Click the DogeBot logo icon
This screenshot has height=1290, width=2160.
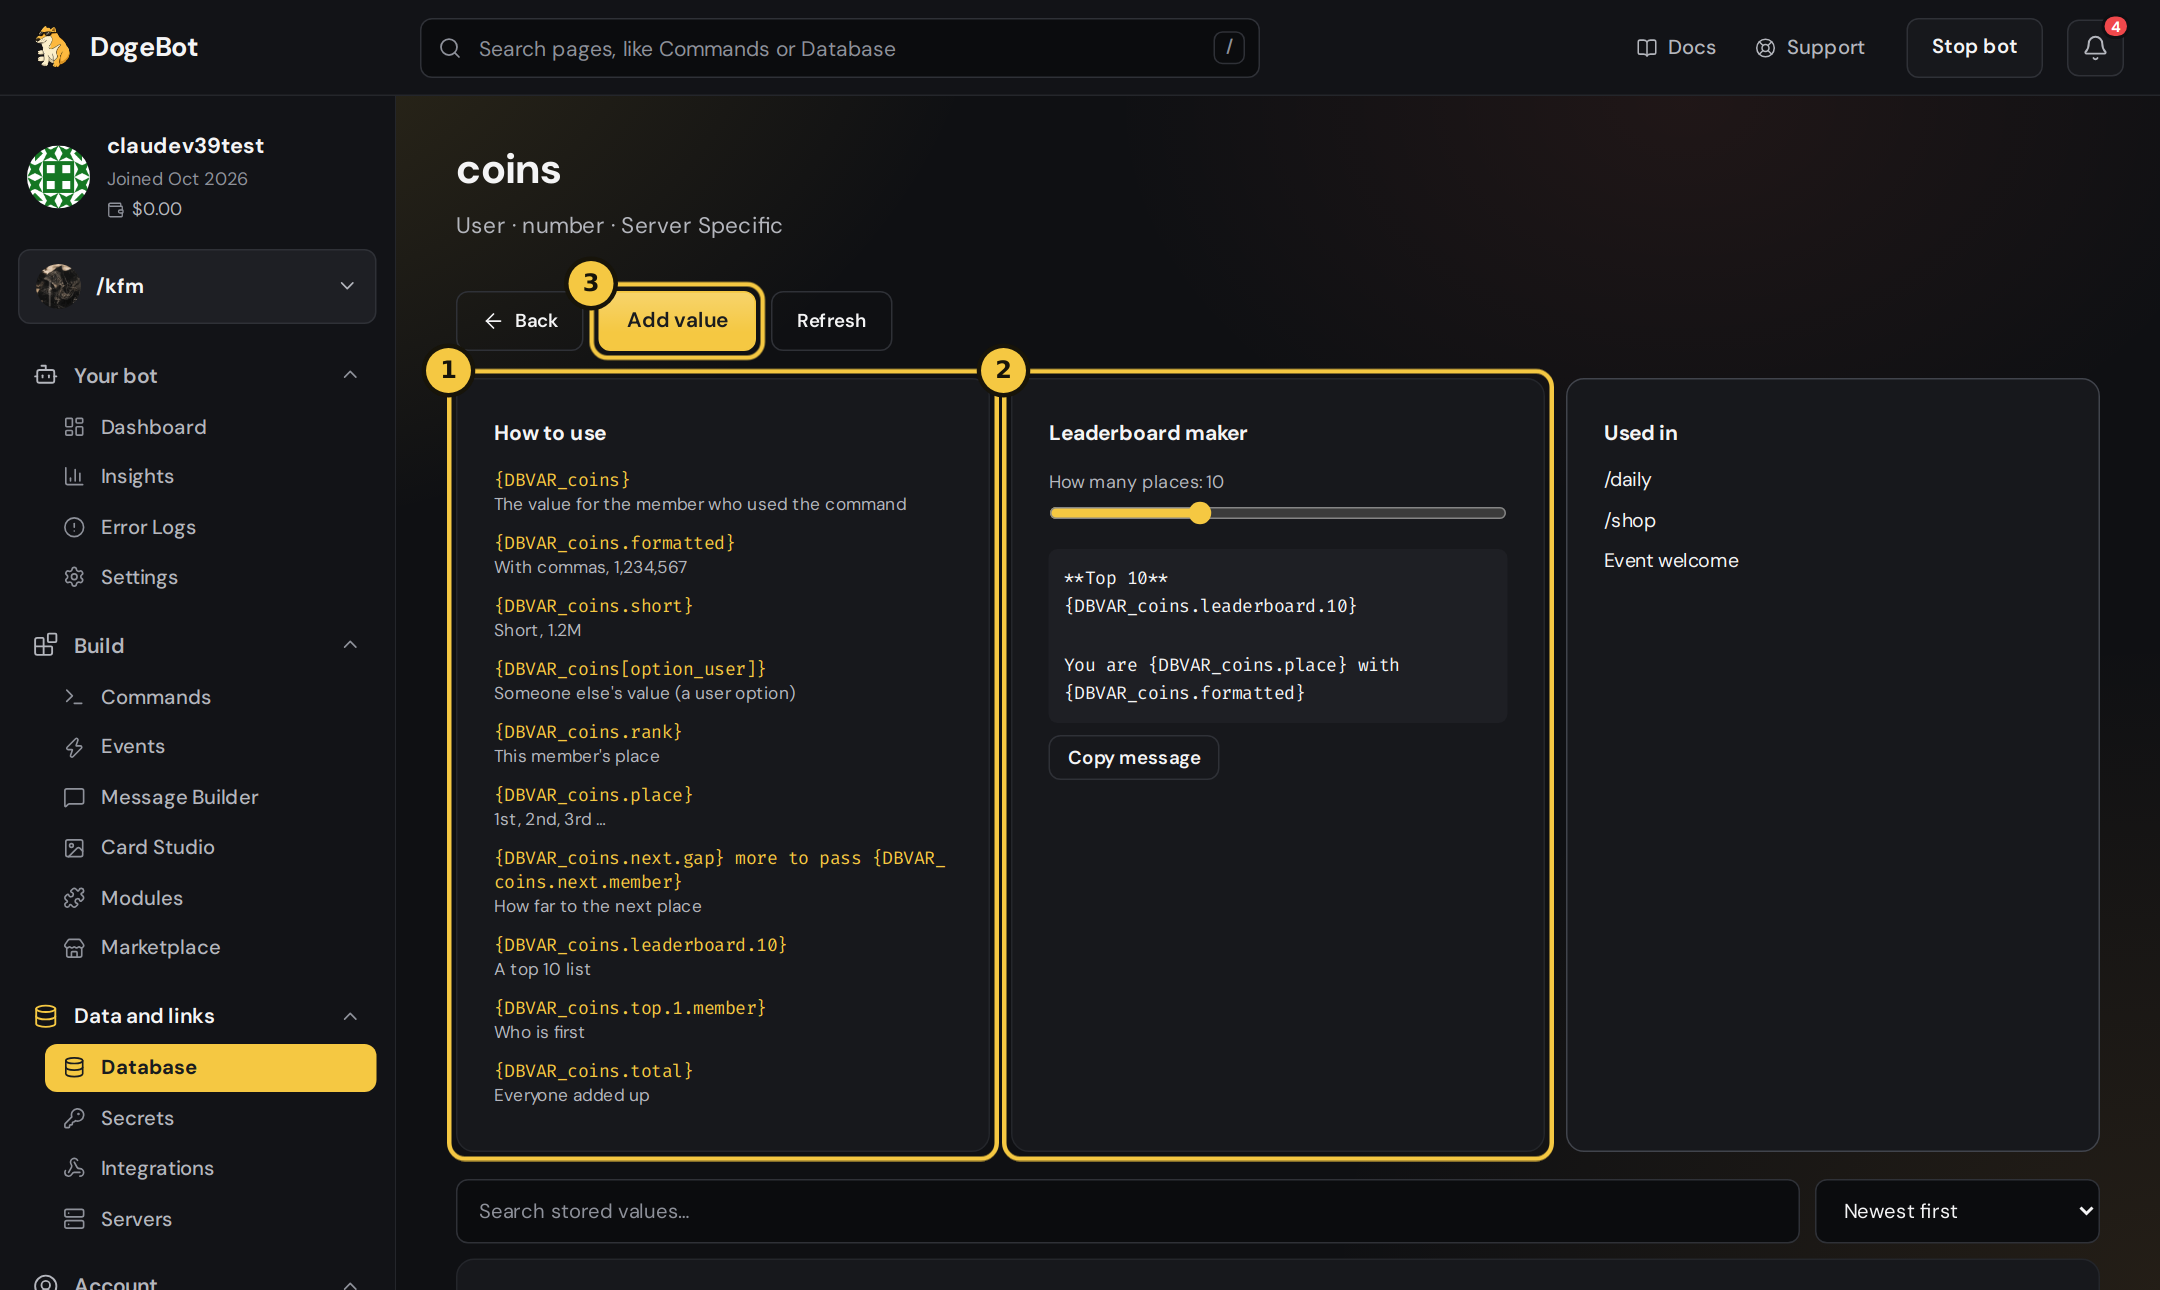(52, 47)
